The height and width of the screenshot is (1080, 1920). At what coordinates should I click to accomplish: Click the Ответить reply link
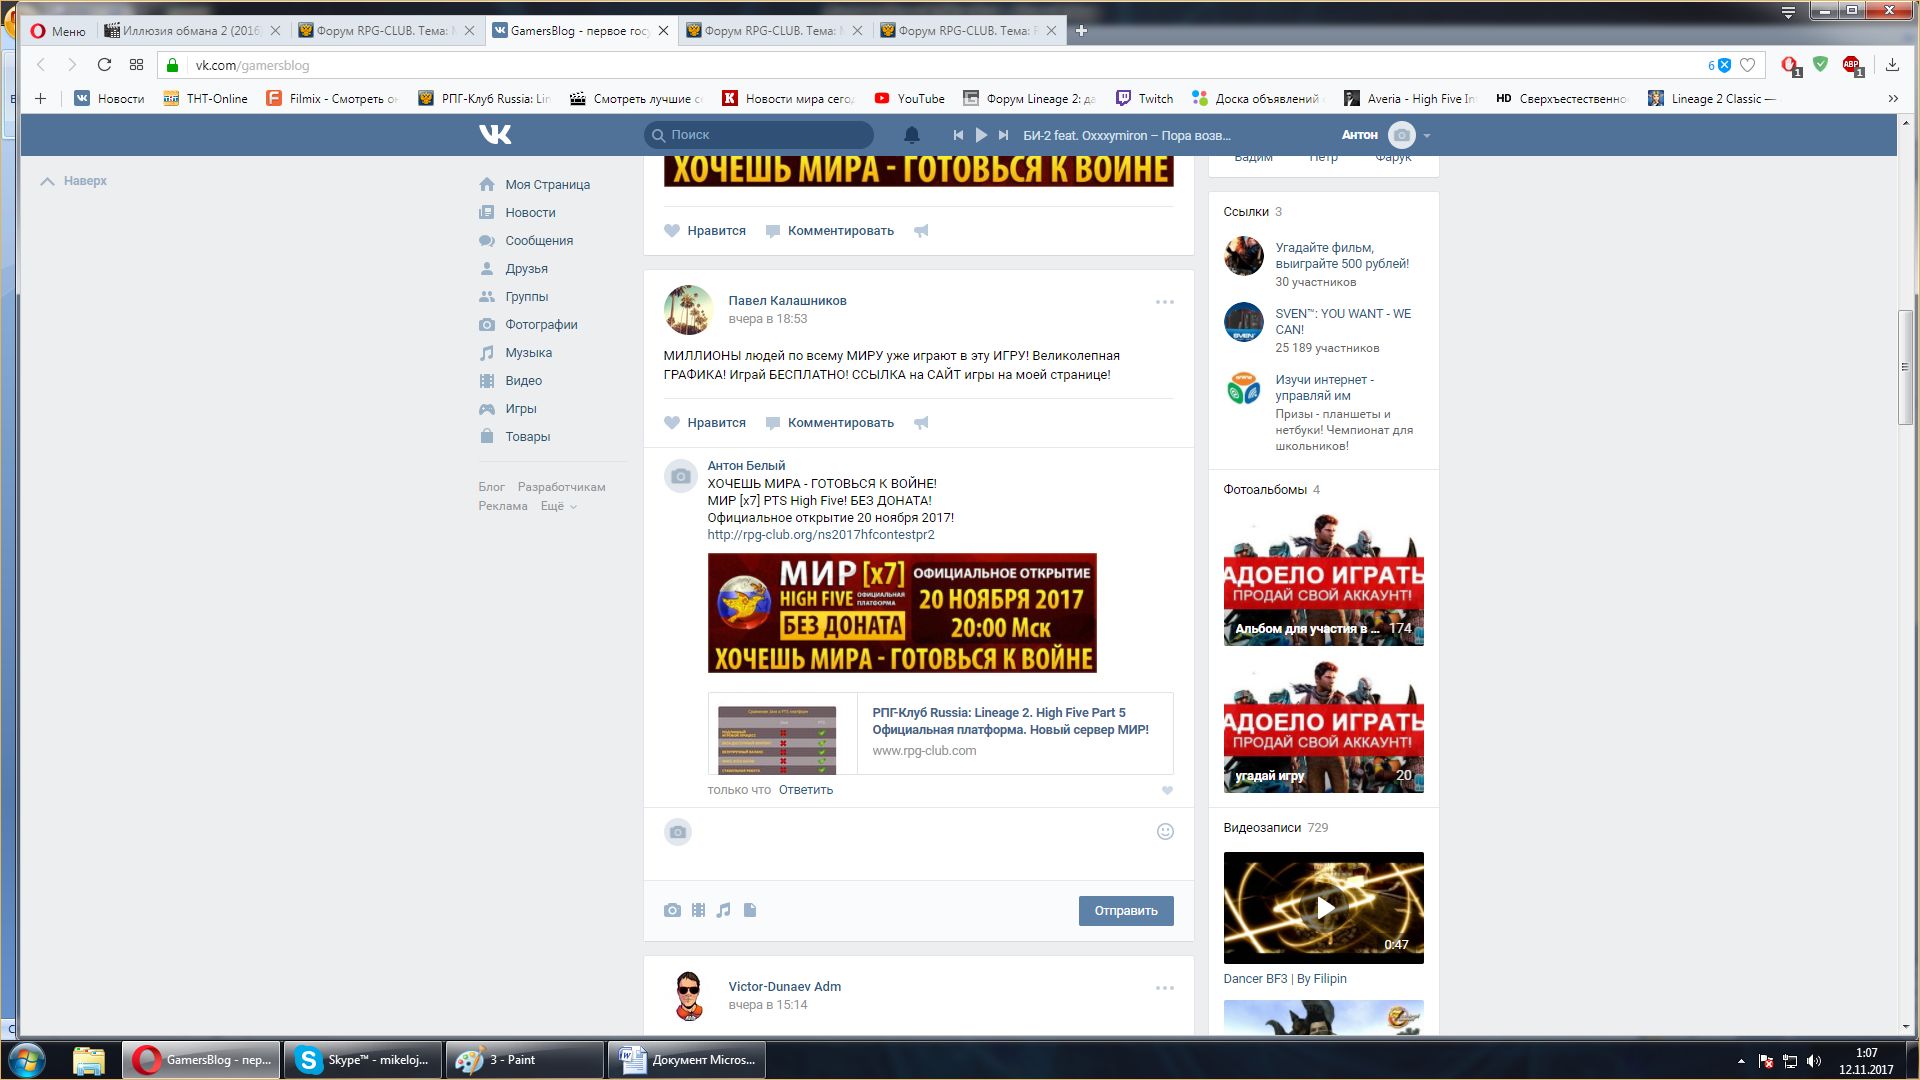click(805, 790)
